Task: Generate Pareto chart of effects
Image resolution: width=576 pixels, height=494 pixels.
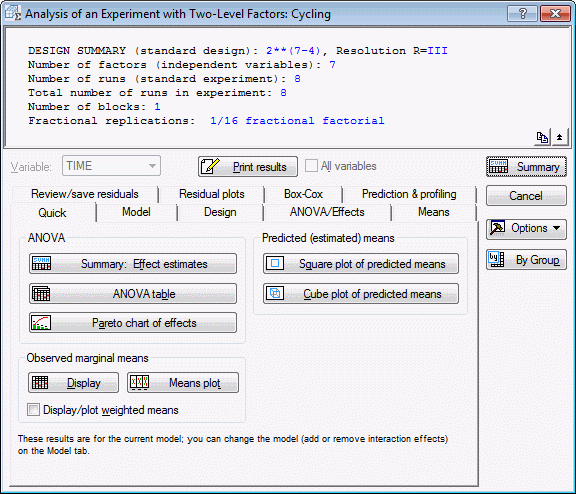Action: (133, 323)
